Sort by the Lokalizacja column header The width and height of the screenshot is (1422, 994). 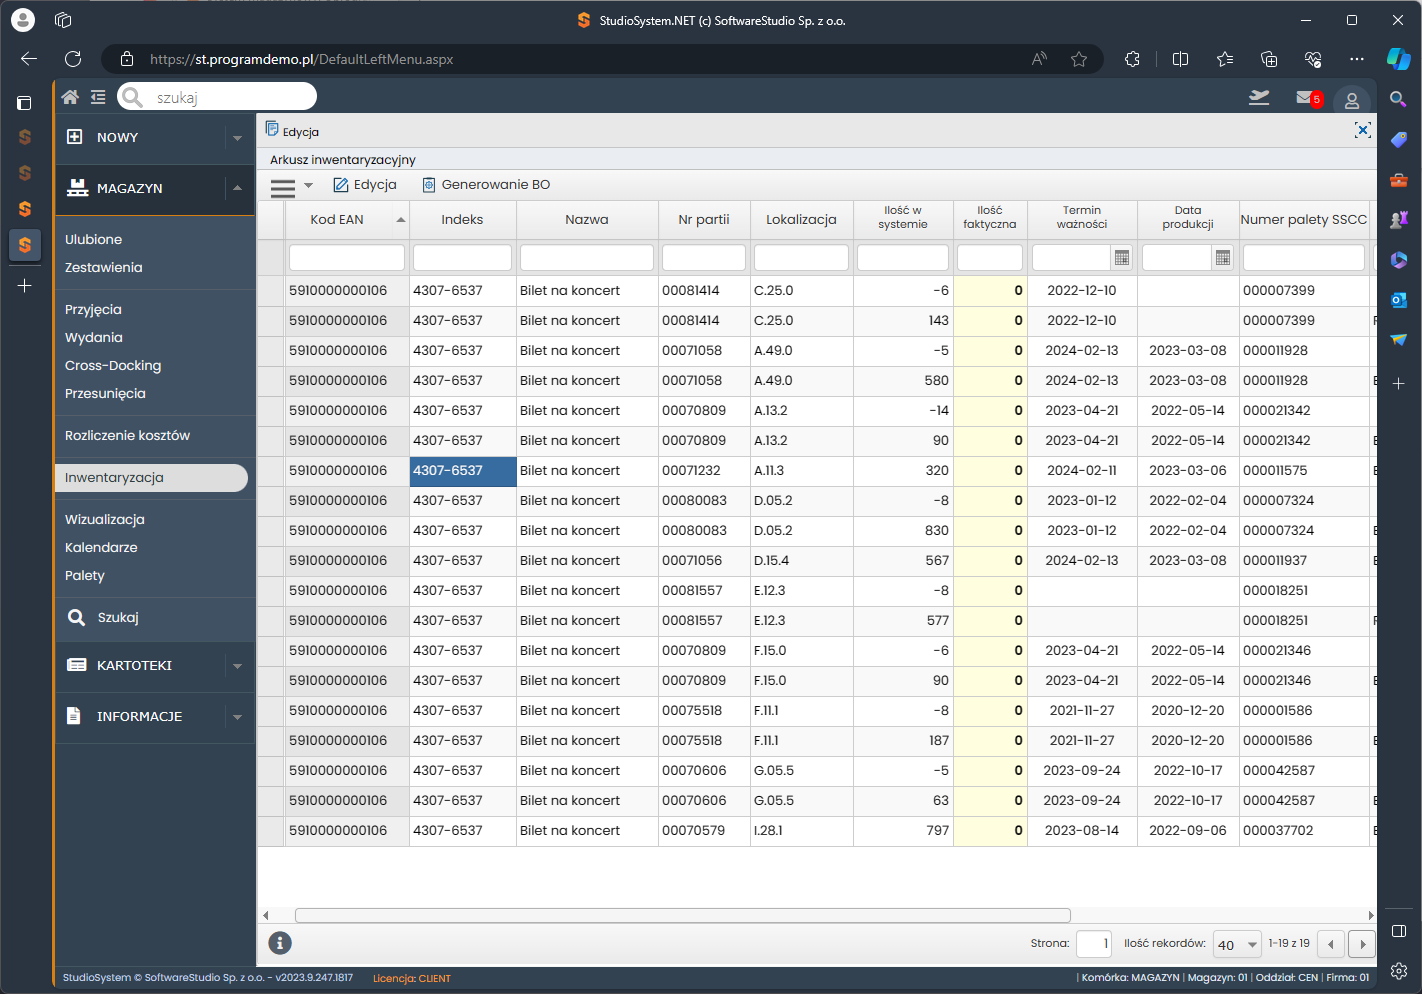tap(801, 220)
